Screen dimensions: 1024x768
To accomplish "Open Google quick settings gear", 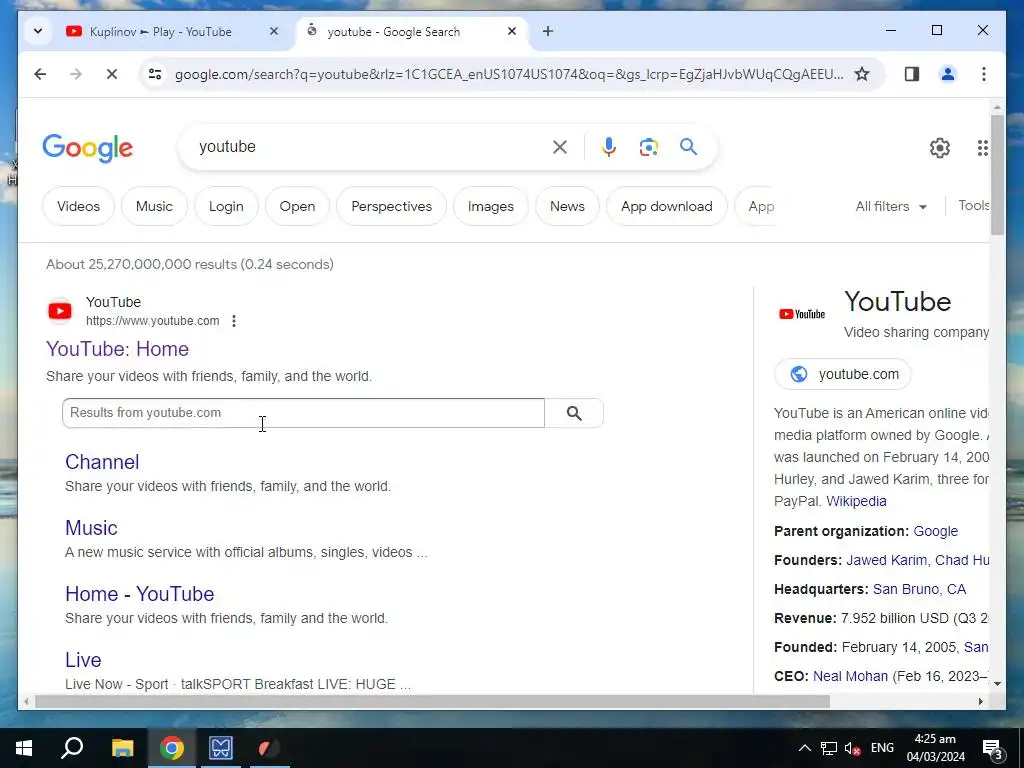I will click(x=940, y=148).
